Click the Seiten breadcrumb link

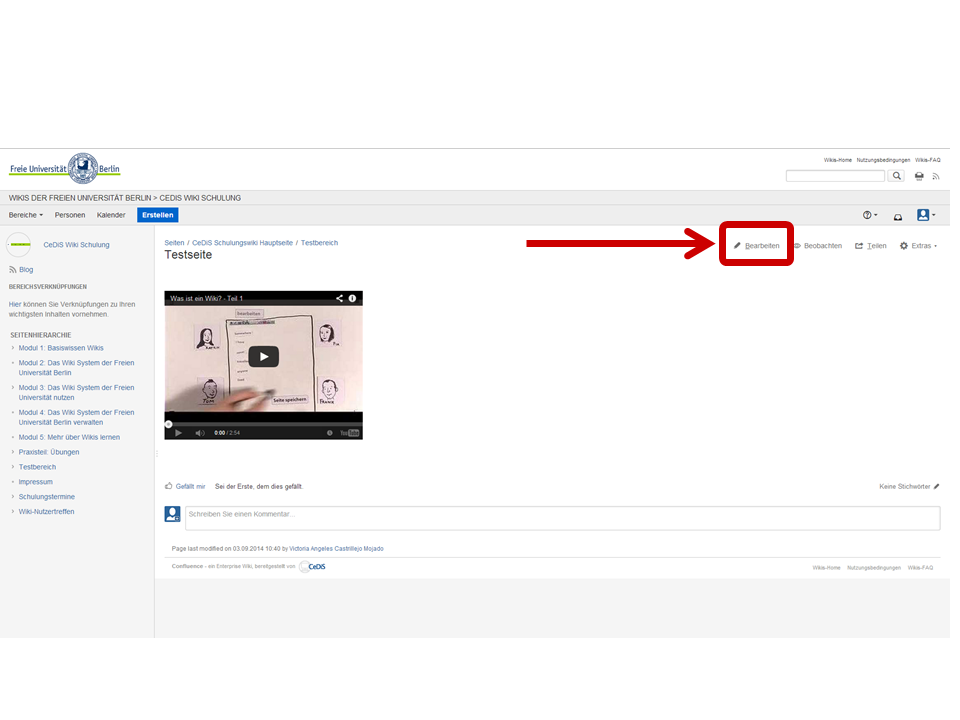(x=174, y=242)
